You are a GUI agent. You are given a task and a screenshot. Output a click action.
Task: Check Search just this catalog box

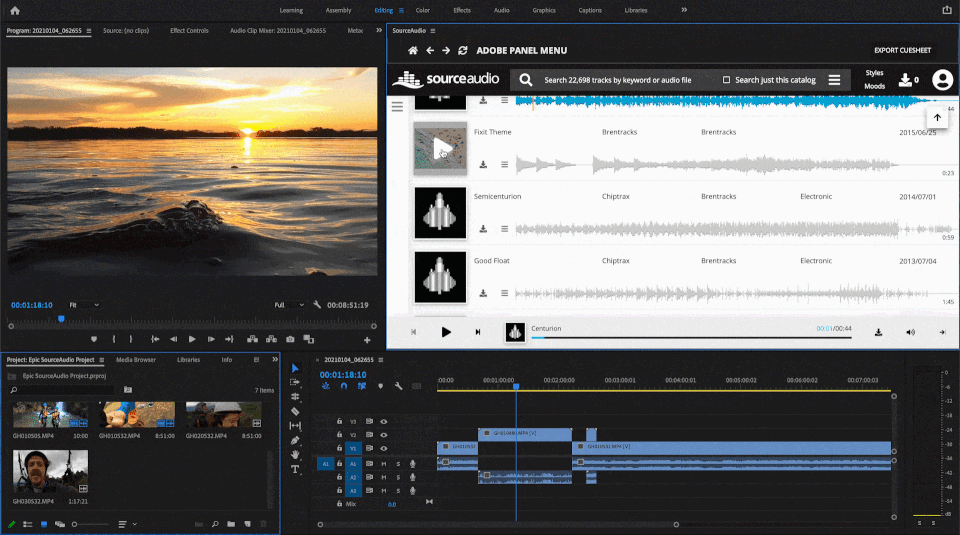pos(726,80)
